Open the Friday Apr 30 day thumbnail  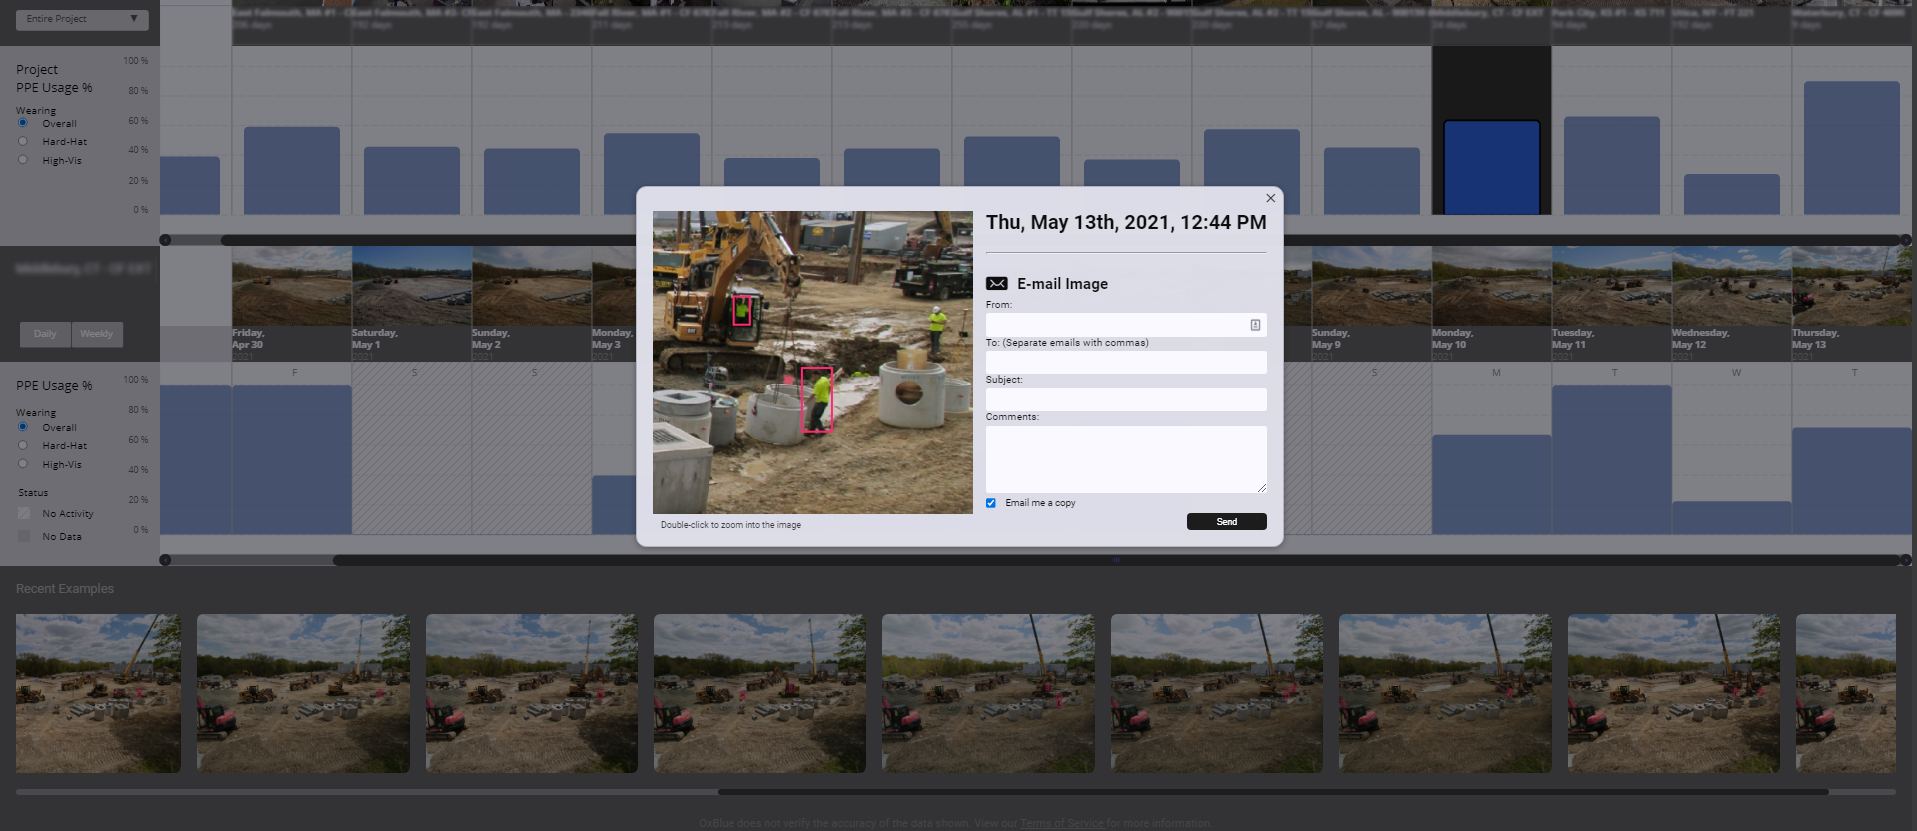pos(292,287)
